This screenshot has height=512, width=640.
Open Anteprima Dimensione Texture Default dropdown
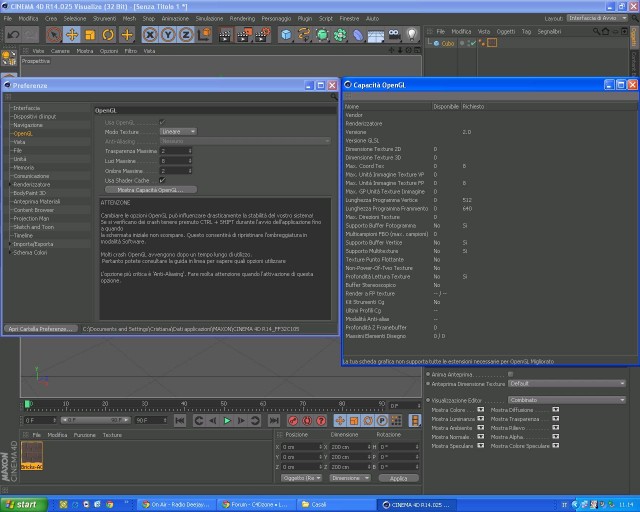(x=567, y=383)
